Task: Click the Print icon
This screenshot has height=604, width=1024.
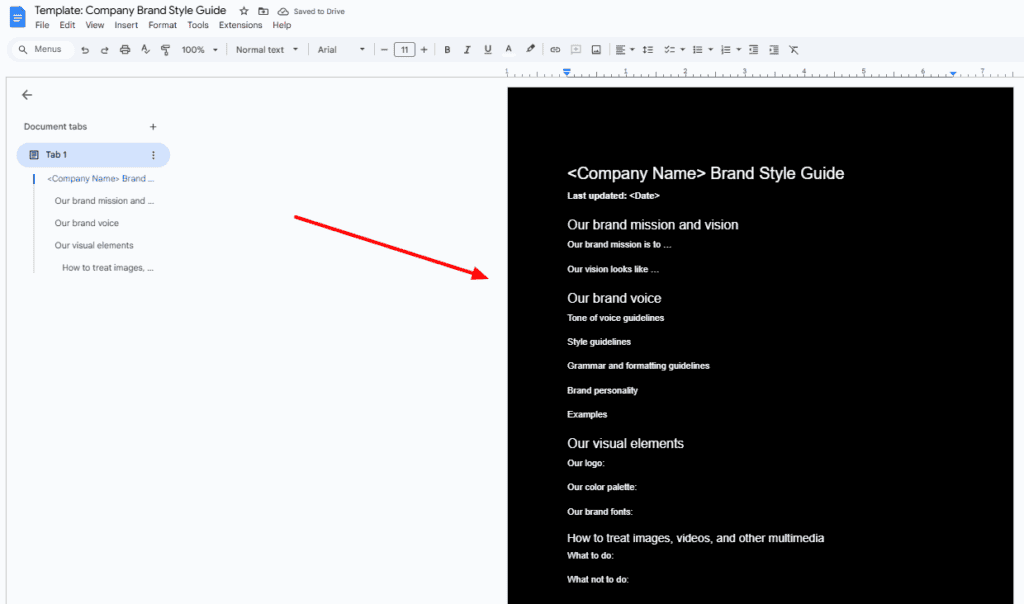Action: [124, 49]
